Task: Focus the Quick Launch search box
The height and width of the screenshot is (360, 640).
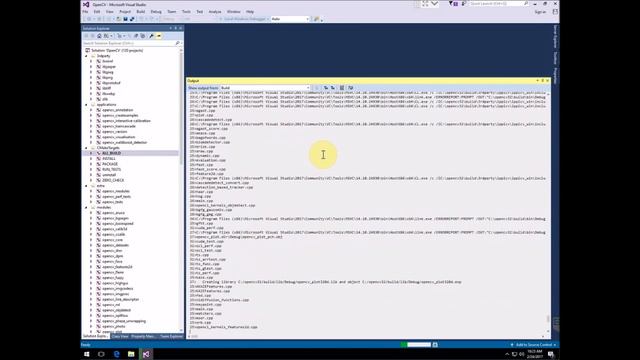Action: [x=499, y=4]
